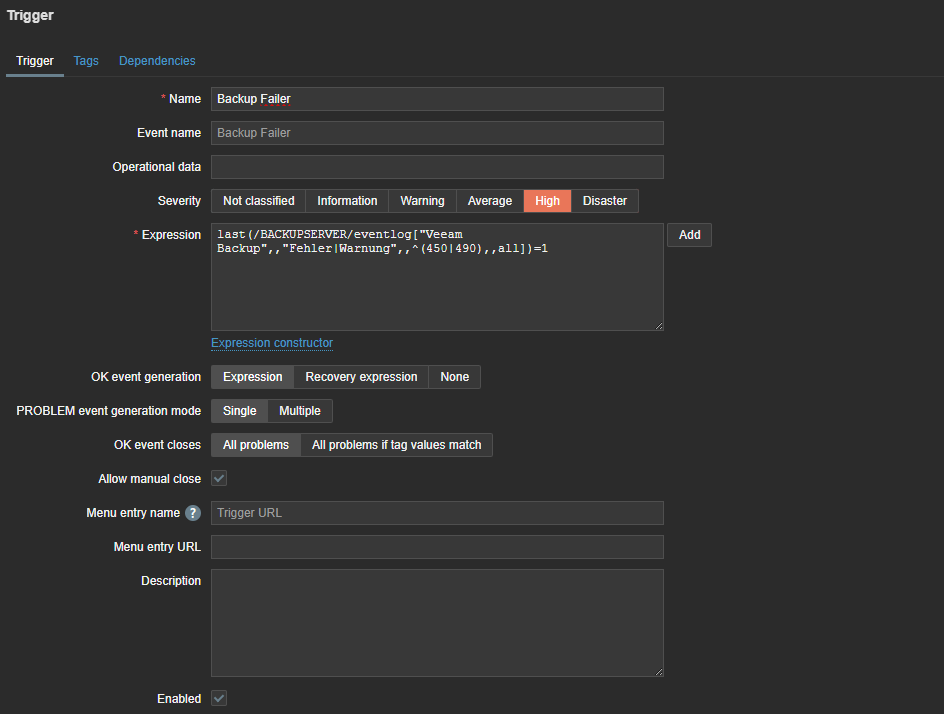Choose Not classified severity
This screenshot has height=714, width=944.
click(x=258, y=201)
